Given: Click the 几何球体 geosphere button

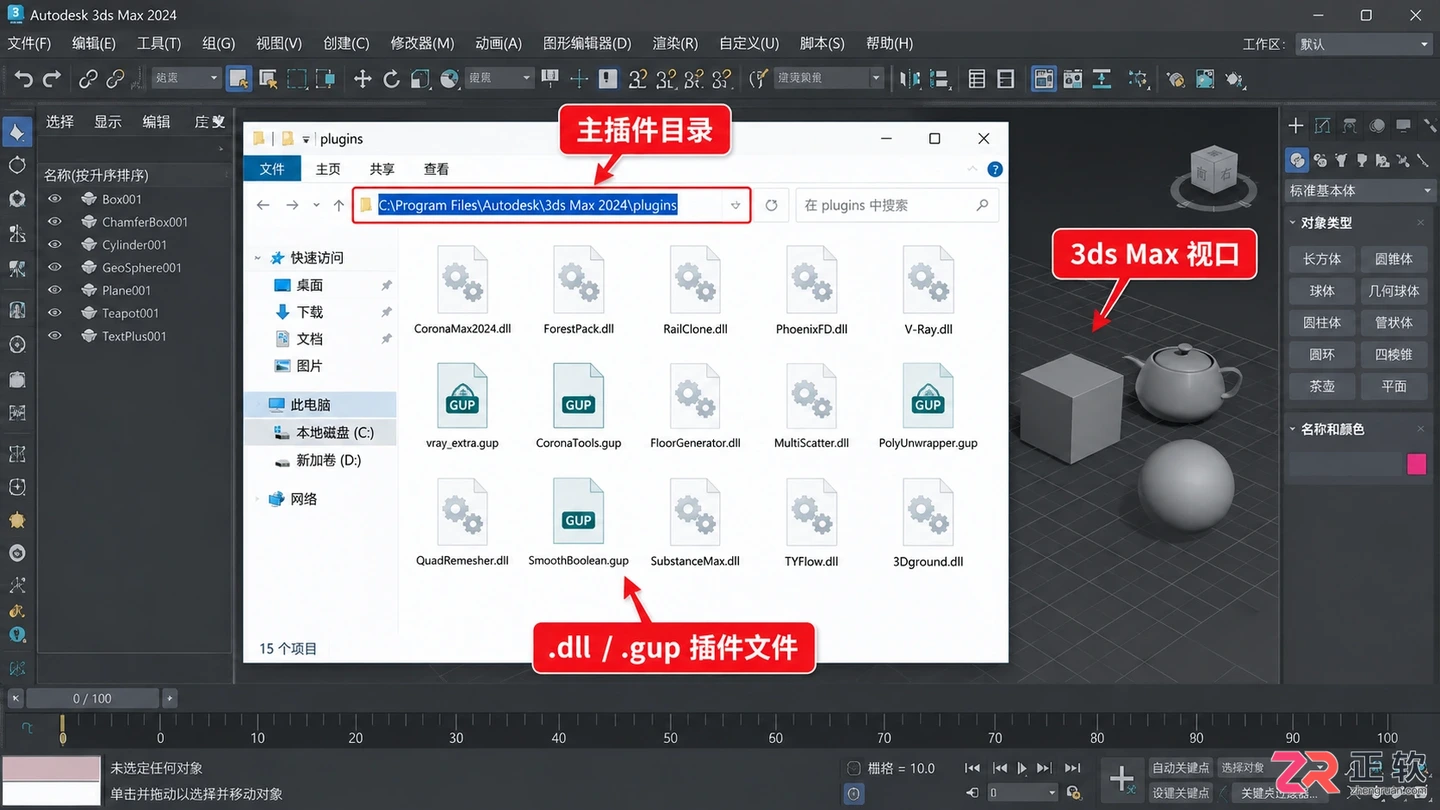Looking at the screenshot, I should [1394, 291].
